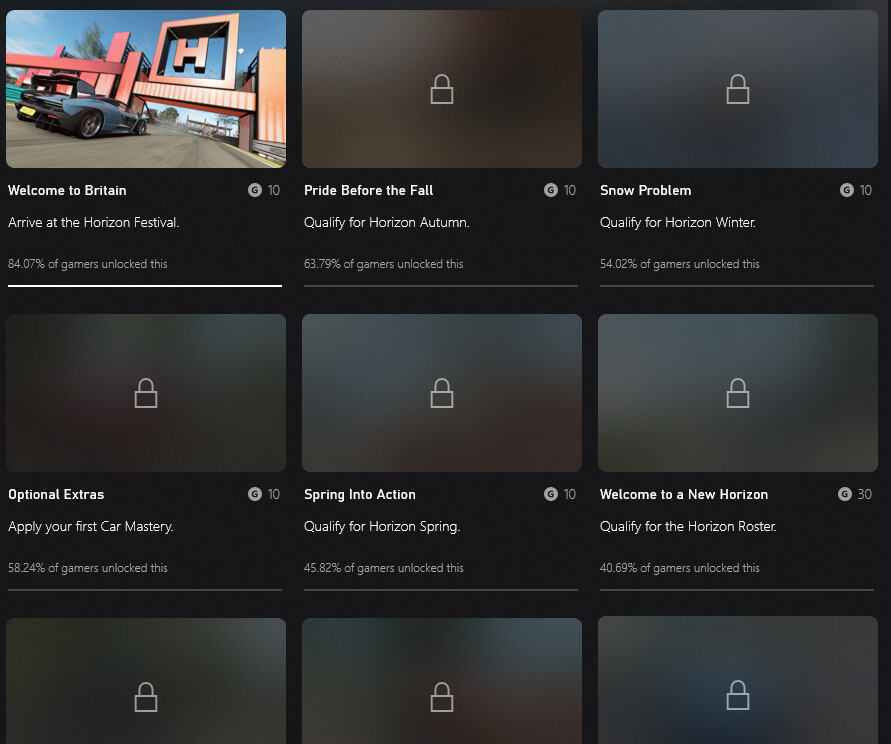This screenshot has width=891, height=744.
Task: Click the lock icon on Snow Problem card
Action: 738,89
